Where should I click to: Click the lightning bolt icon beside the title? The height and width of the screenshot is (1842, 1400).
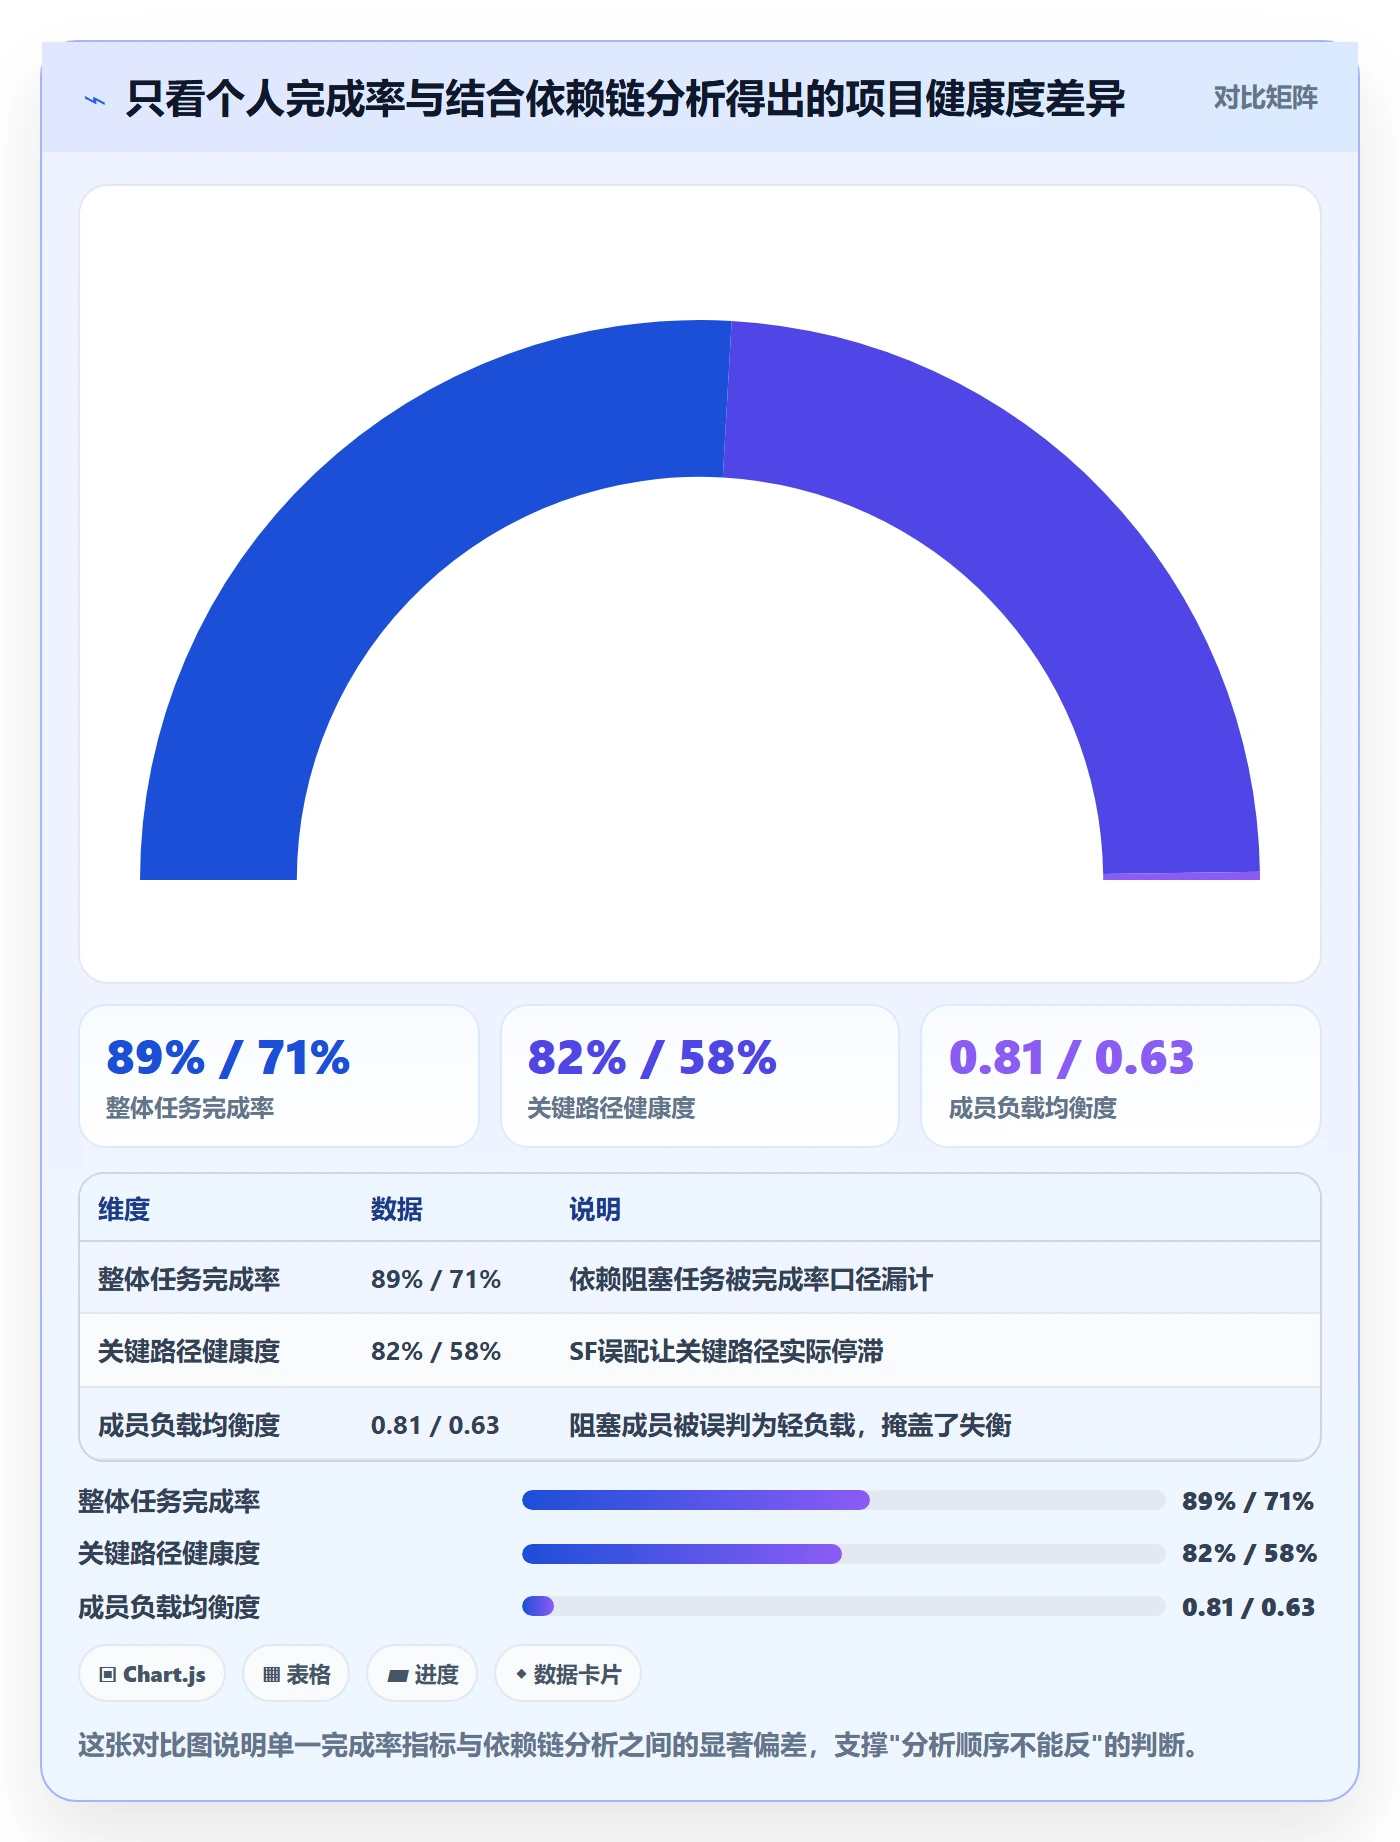pos(94,99)
